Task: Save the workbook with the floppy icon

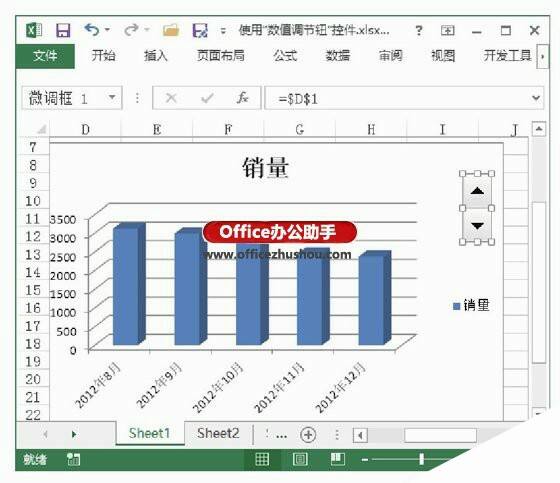Action: click(63, 30)
